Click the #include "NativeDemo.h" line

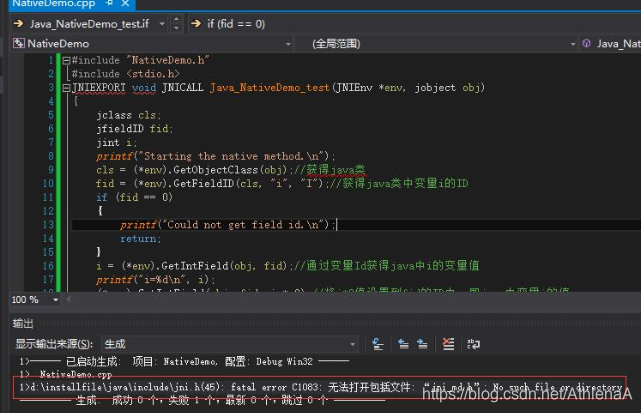coord(141,60)
